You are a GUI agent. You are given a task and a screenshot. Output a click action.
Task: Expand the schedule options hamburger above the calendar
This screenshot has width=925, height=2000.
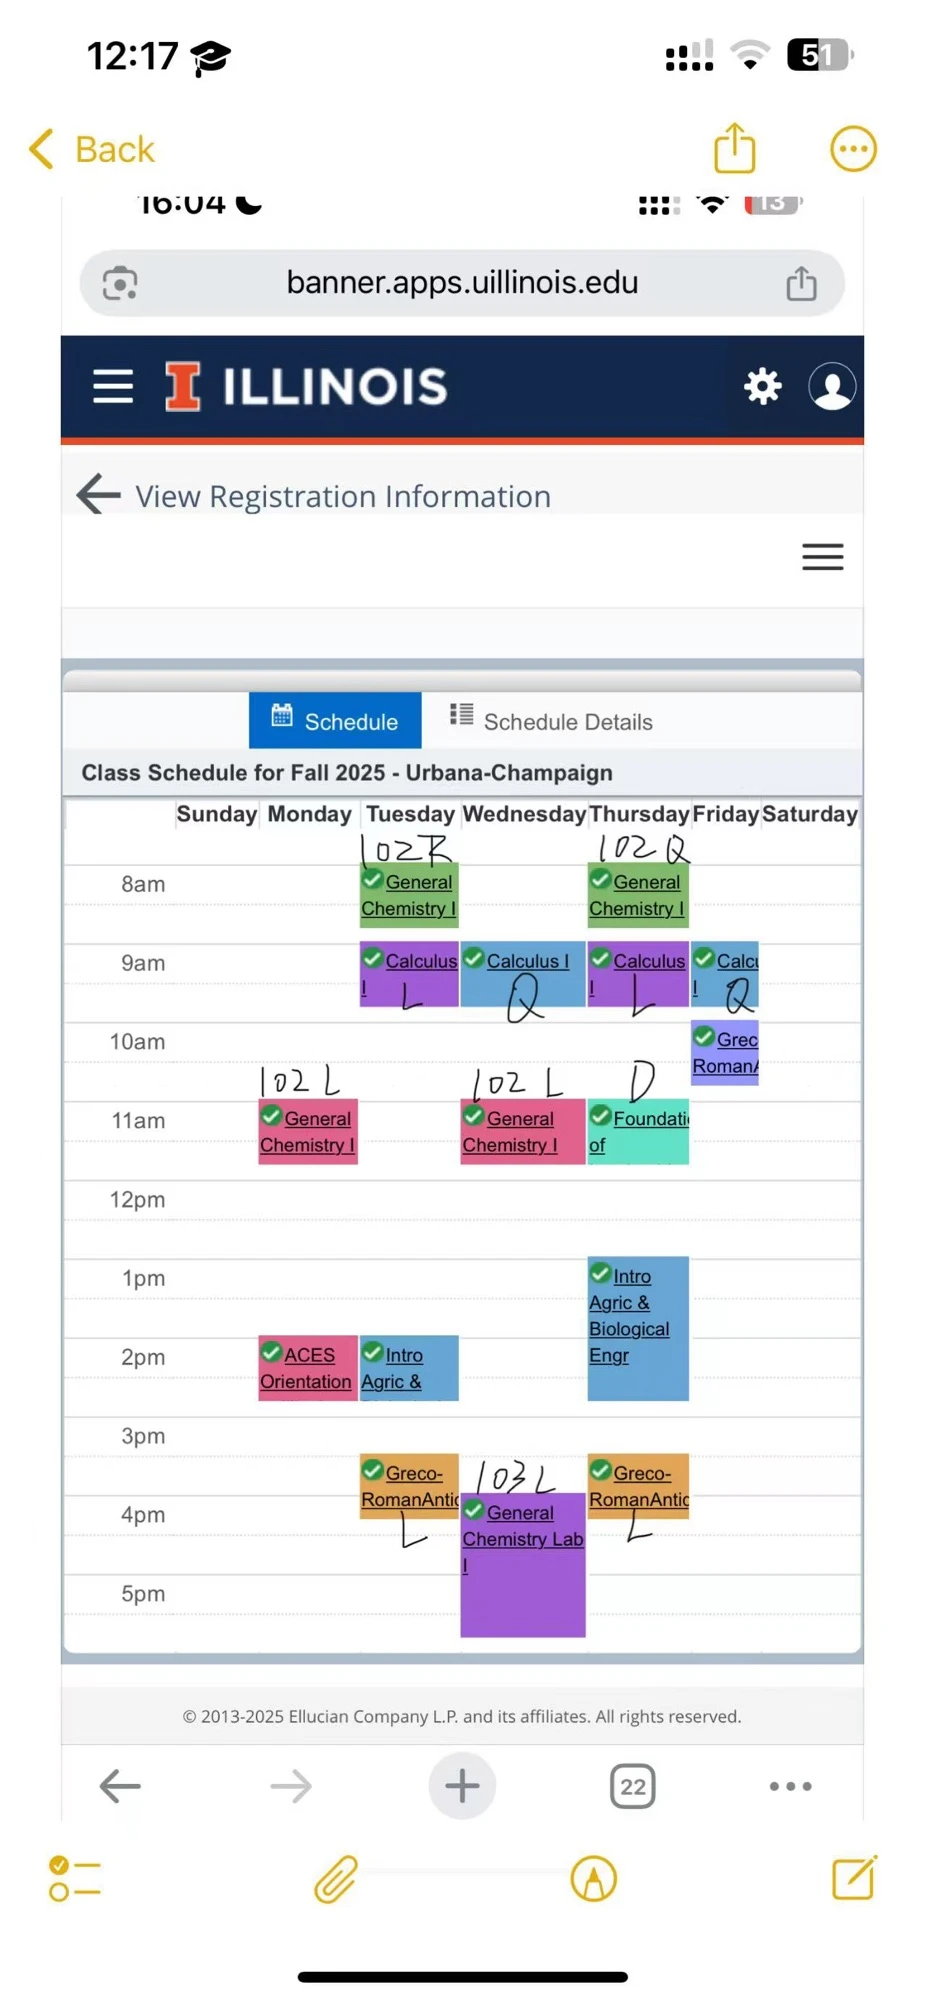pyautogui.click(x=822, y=557)
